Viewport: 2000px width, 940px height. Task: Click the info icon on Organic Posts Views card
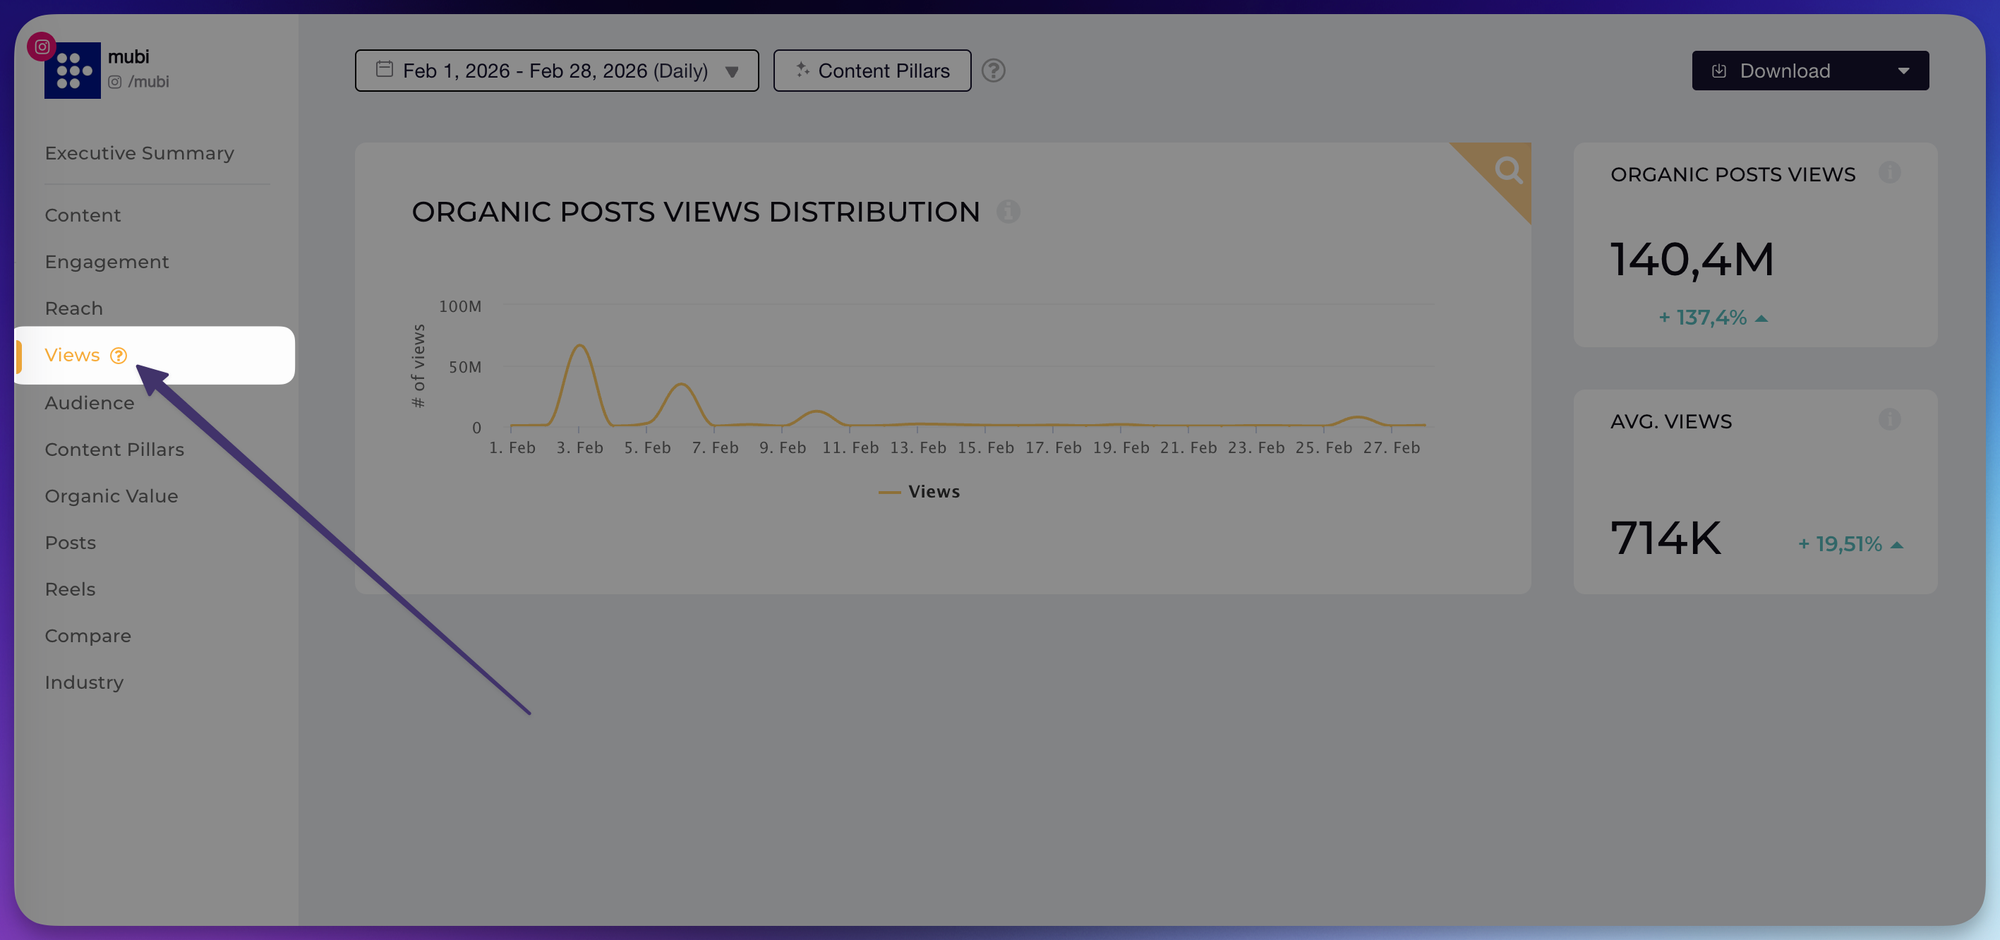pos(1890,173)
